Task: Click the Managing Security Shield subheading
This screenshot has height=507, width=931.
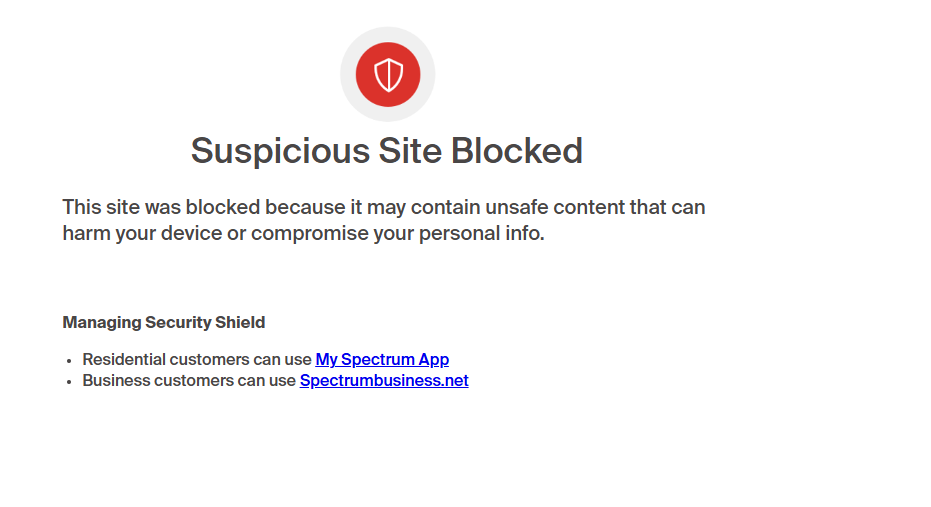Action: (x=164, y=322)
